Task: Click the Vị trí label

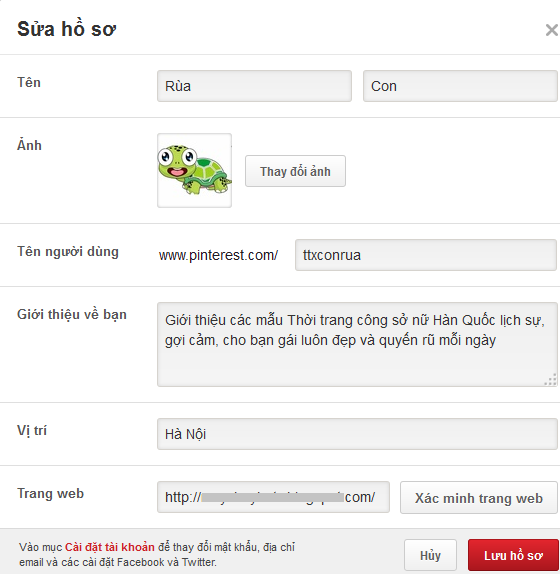Action: pos(32,430)
